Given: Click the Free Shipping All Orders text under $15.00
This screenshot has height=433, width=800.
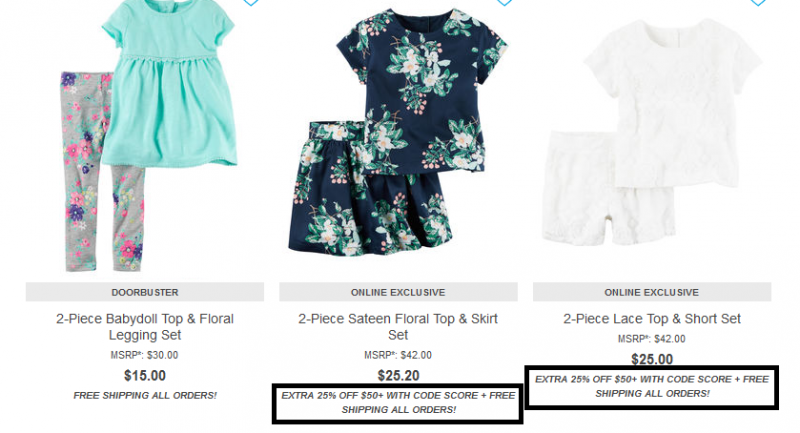Looking at the screenshot, I should click(145, 396).
